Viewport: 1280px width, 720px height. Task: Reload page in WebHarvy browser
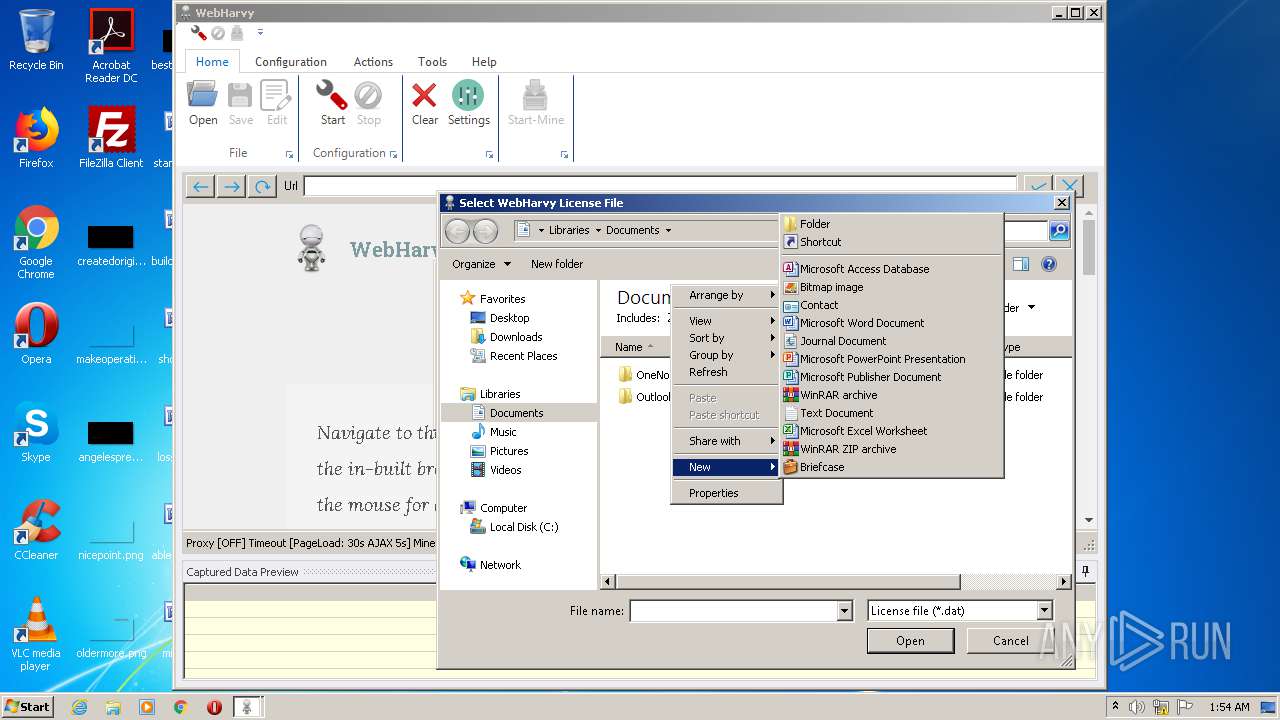[x=262, y=186]
